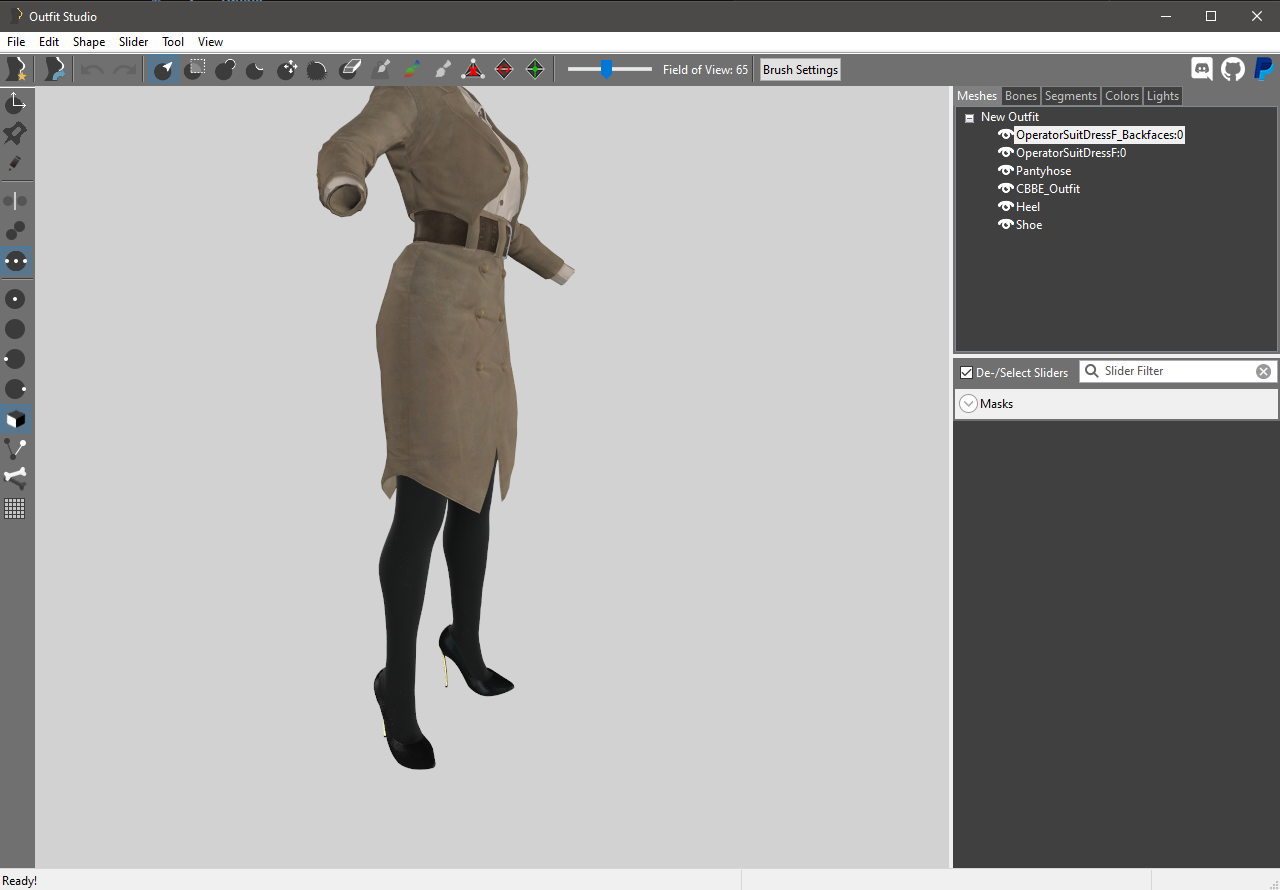Collapse the New Outfit tree node
Viewport: 1280px width, 890px height.
(969, 118)
